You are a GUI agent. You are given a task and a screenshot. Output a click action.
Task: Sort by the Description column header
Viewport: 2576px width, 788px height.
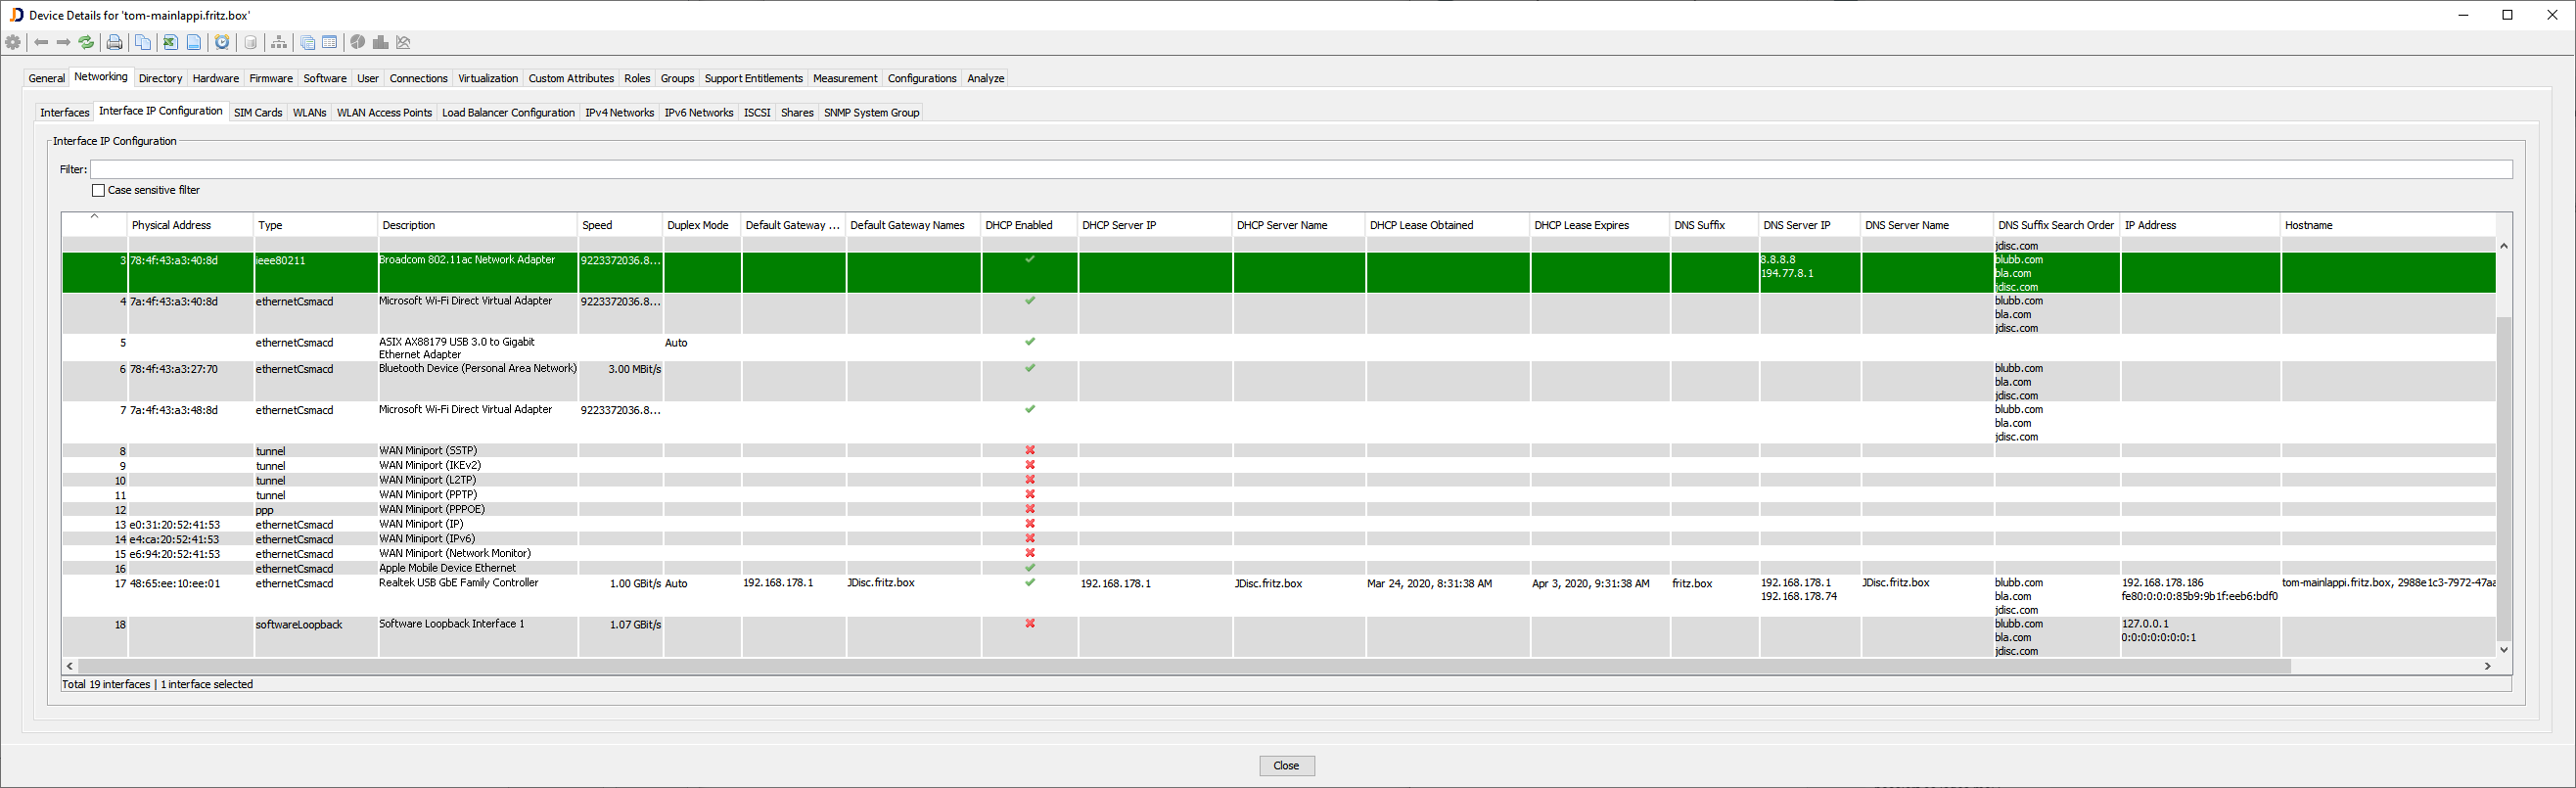pos(477,225)
